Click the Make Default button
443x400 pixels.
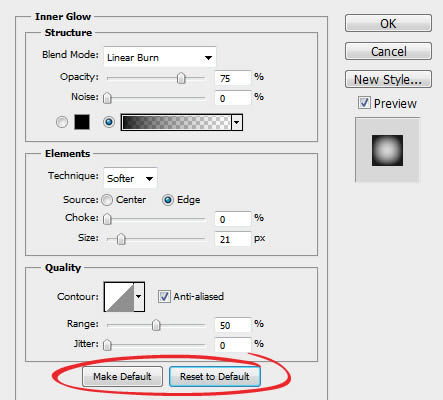122,377
